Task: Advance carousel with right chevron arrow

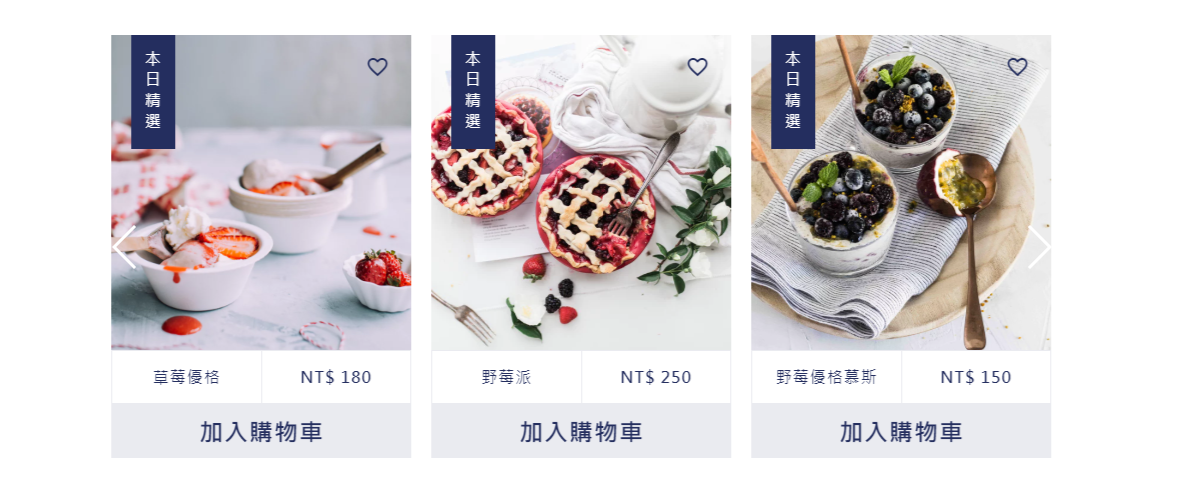Action: (x=1039, y=247)
